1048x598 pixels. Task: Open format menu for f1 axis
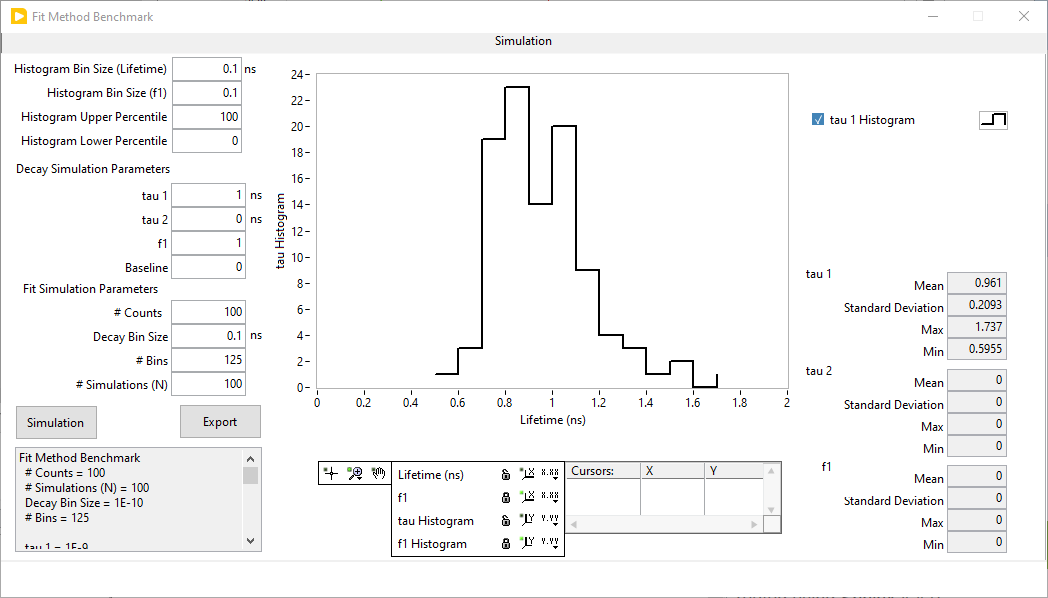[x=550, y=496]
